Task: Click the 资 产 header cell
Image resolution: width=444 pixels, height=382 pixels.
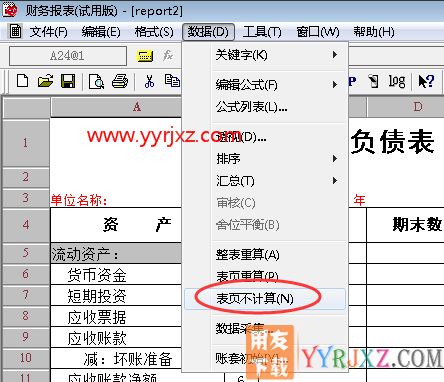Action: [116, 225]
